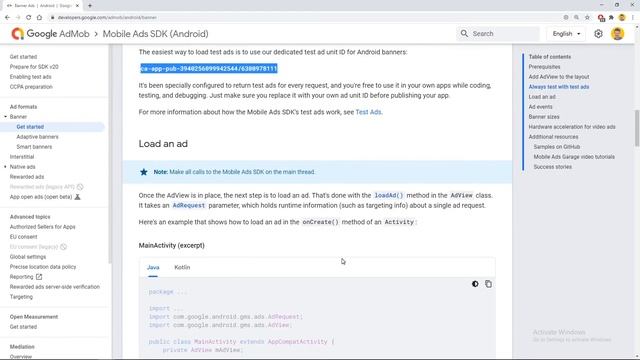The width and height of the screenshot is (640, 360).
Task: Open new browser tab plus icon
Action: 90,6
